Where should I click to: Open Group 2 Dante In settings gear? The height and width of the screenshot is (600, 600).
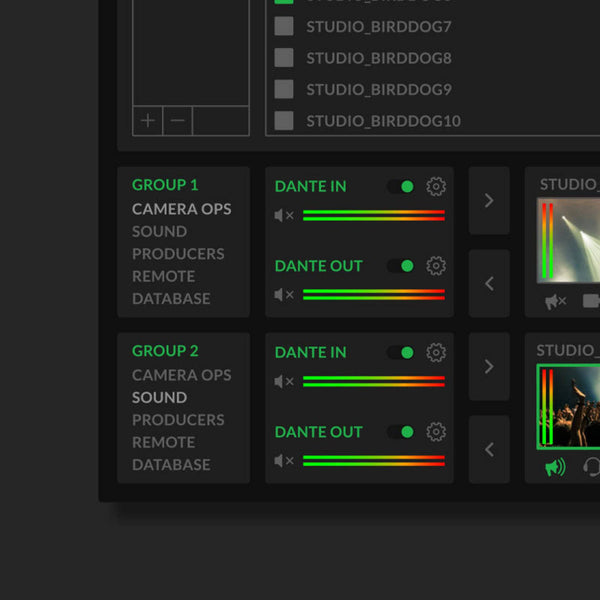436,352
